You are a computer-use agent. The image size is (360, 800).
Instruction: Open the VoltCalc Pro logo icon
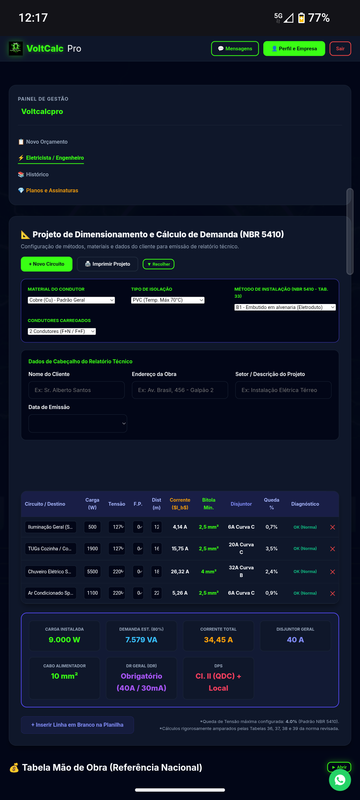point(16,48)
